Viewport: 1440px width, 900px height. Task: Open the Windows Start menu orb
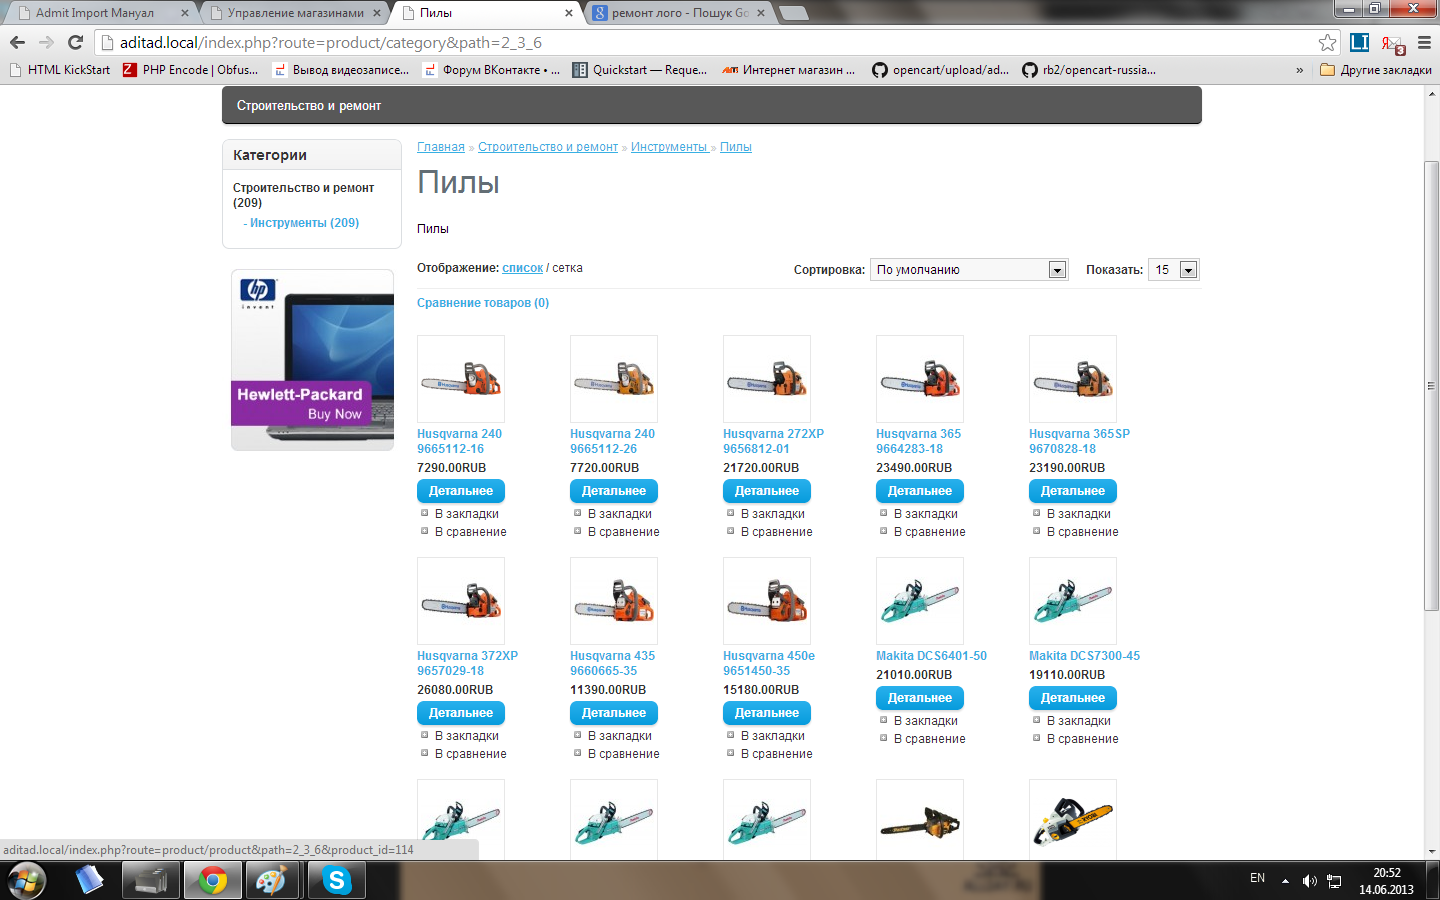27,881
